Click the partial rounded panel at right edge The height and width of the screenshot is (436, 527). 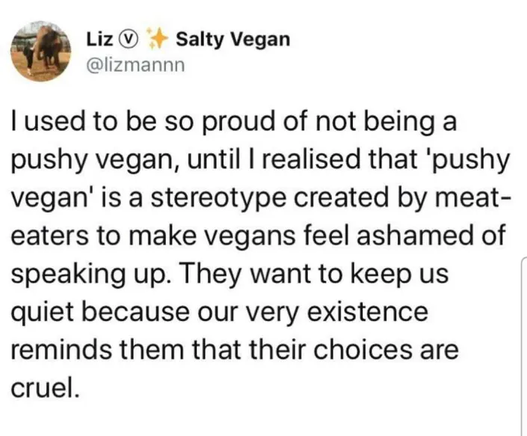click(x=524, y=346)
